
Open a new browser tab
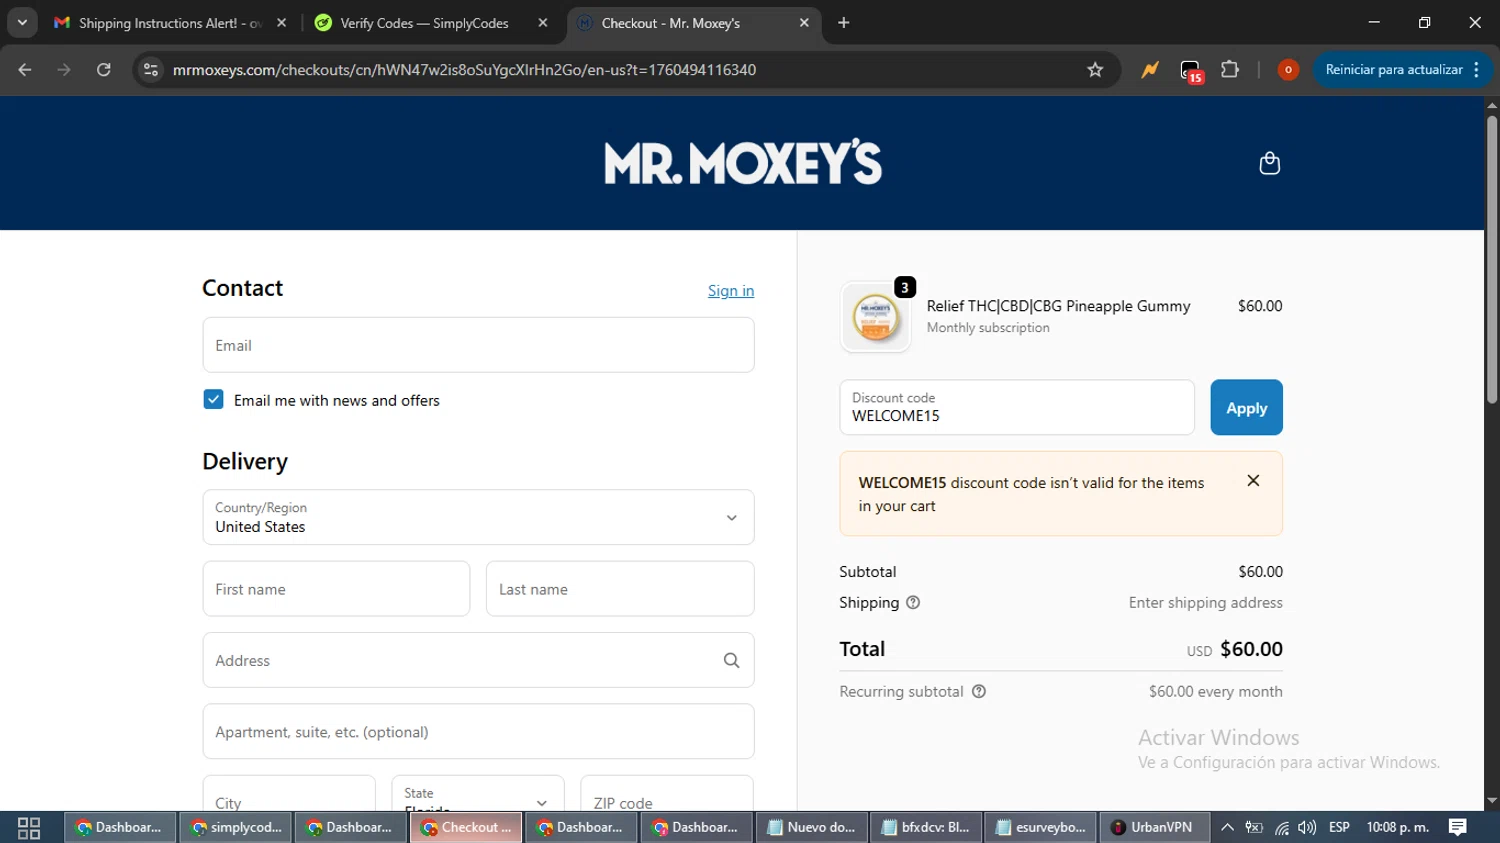coord(843,22)
